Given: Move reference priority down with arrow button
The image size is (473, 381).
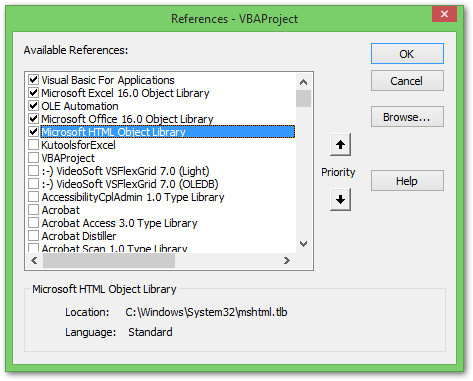Looking at the screenshot, I should click(x=340, y=200).
